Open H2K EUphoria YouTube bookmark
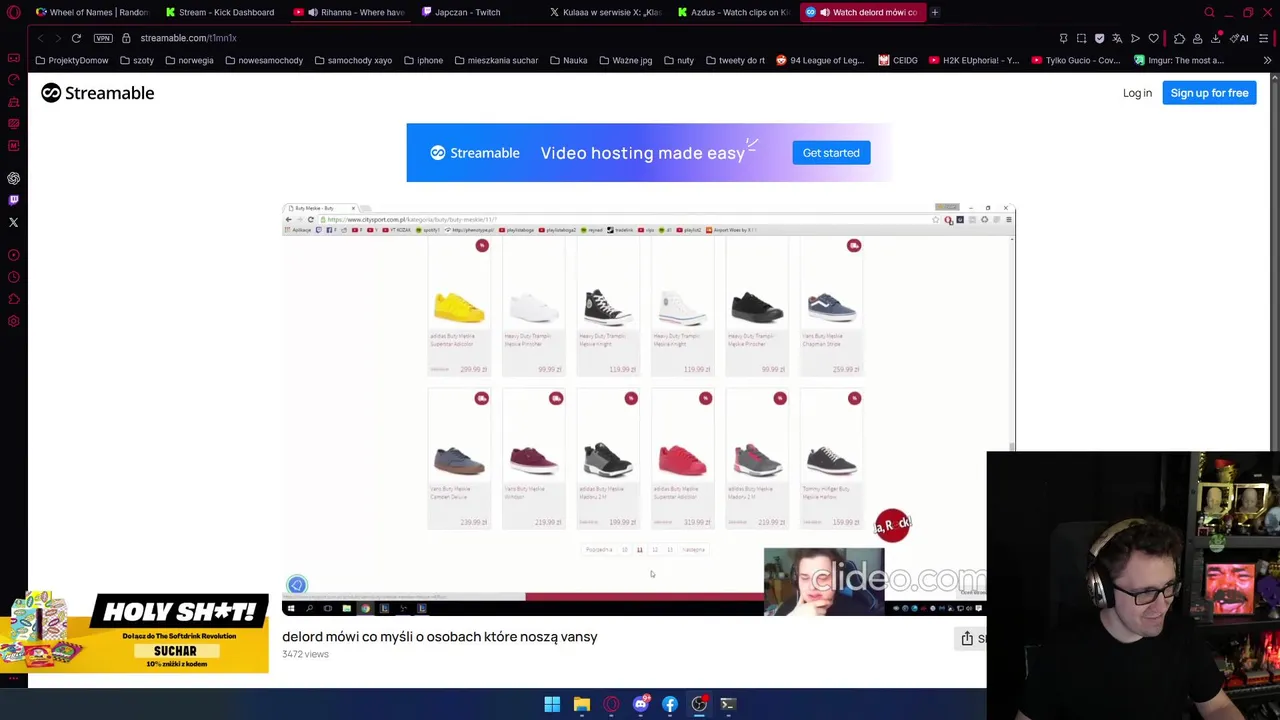This screenshot has width=1280, height=720. click(x=974, y=60)
